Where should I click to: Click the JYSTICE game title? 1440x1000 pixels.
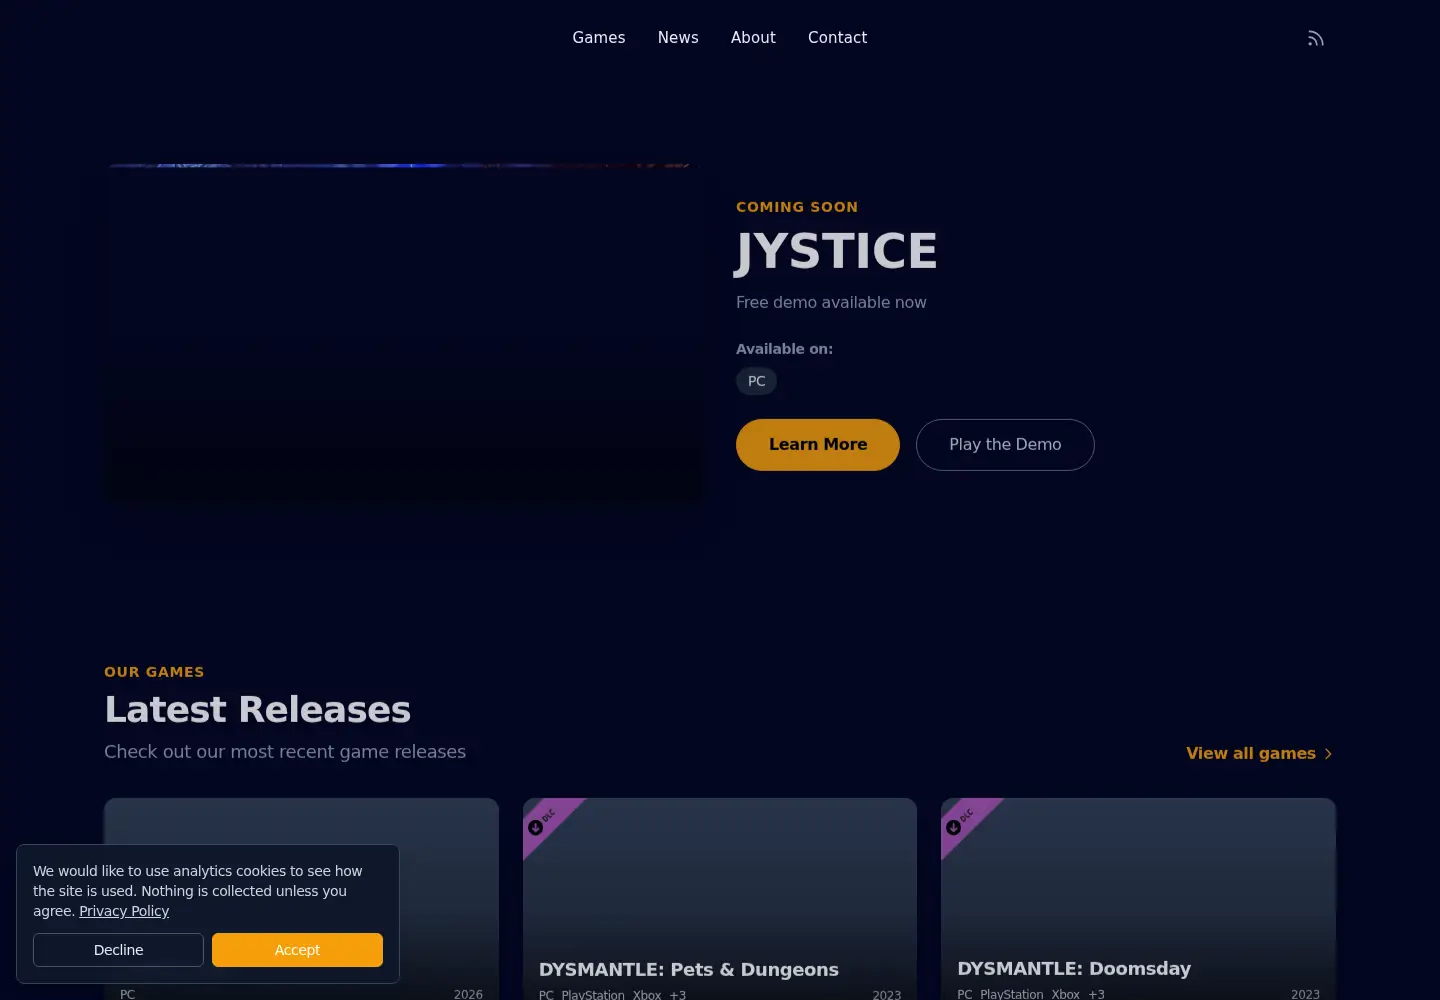(x=837, y=251)
